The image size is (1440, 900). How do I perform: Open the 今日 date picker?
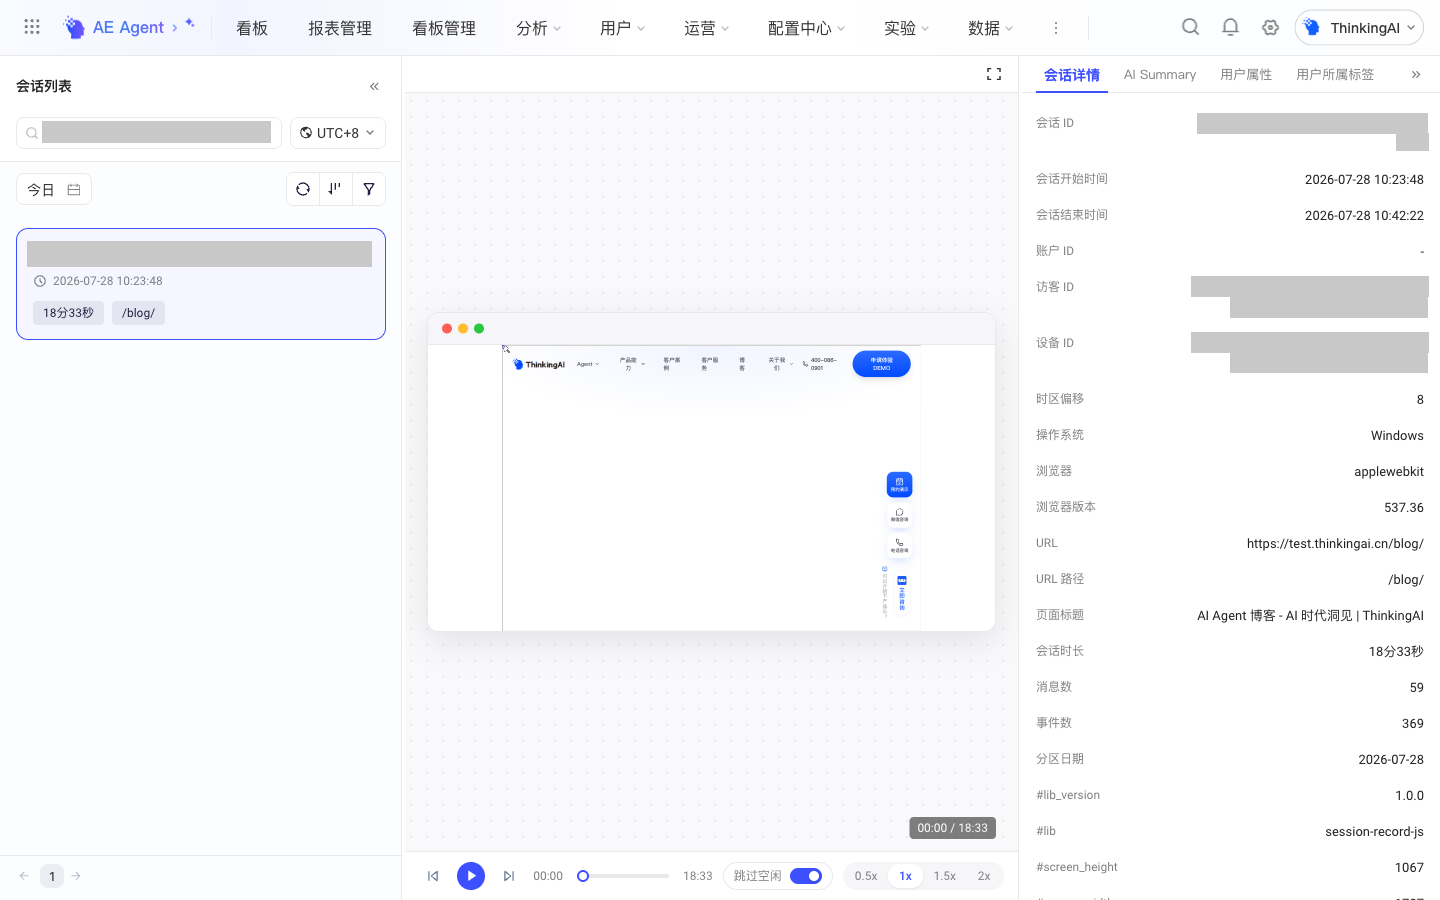point(54,189)
